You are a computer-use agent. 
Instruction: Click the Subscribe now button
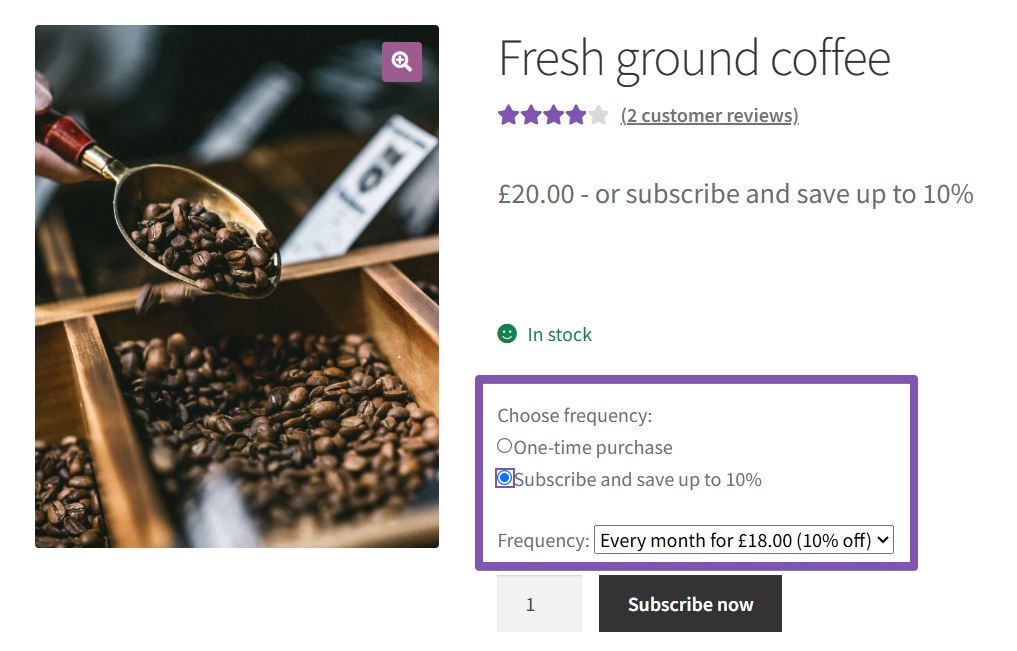pyautogui.click(x=690, y=603)
